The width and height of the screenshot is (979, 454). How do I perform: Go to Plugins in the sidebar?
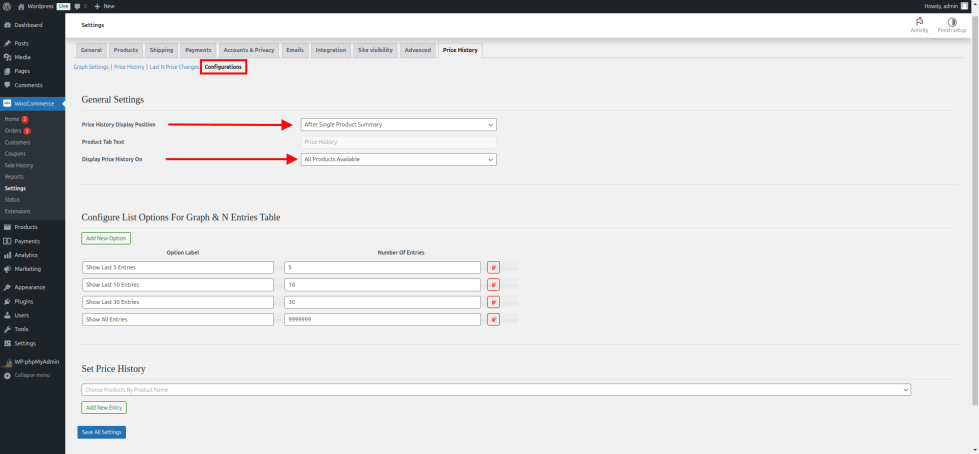[24, 300]
